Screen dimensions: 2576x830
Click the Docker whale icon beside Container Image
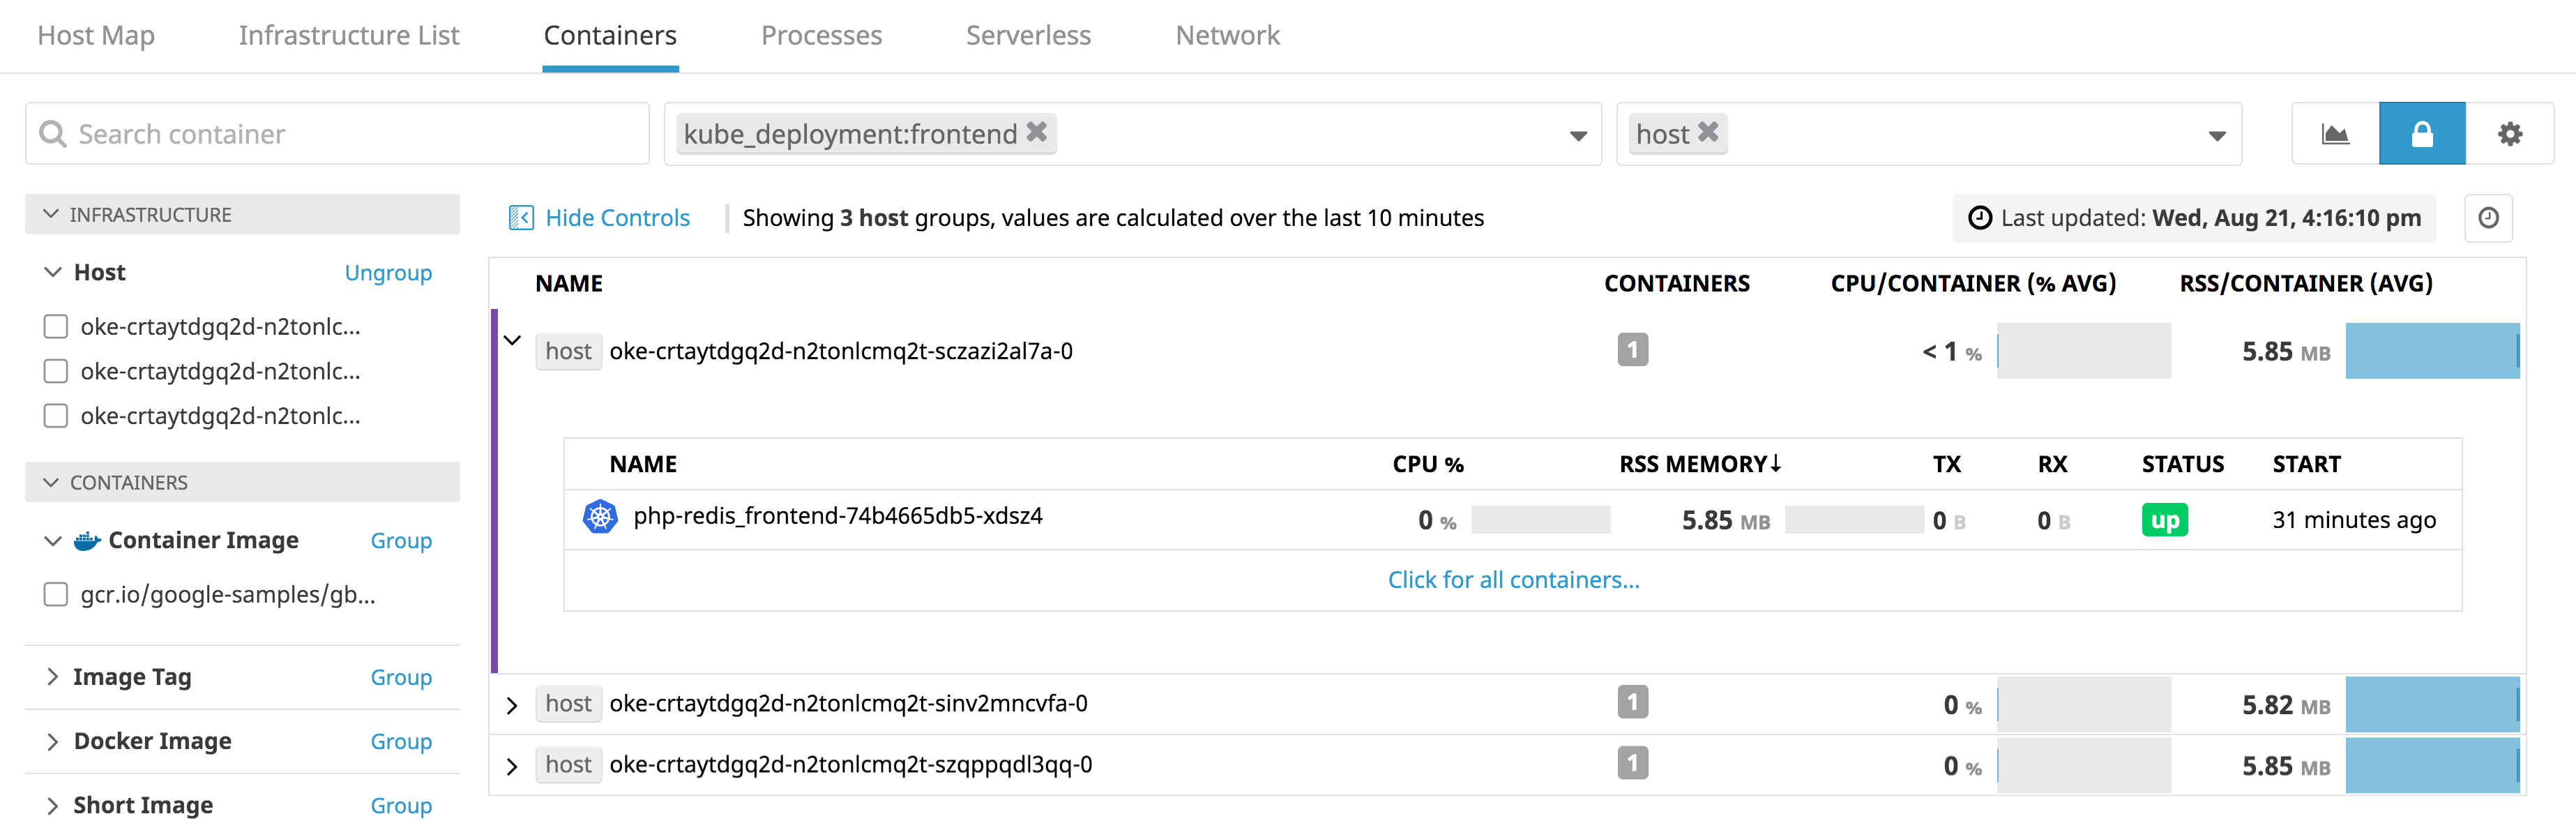tap(88, 540)
